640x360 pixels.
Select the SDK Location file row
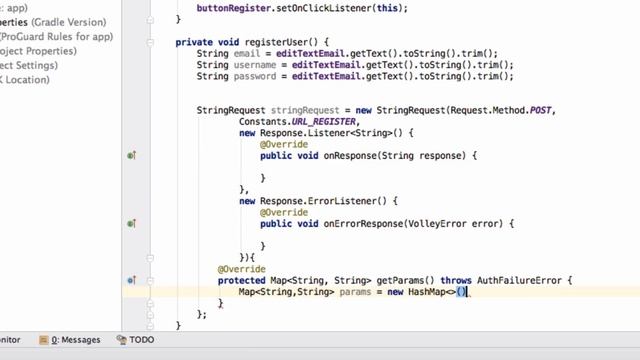[x=25, y=80]
